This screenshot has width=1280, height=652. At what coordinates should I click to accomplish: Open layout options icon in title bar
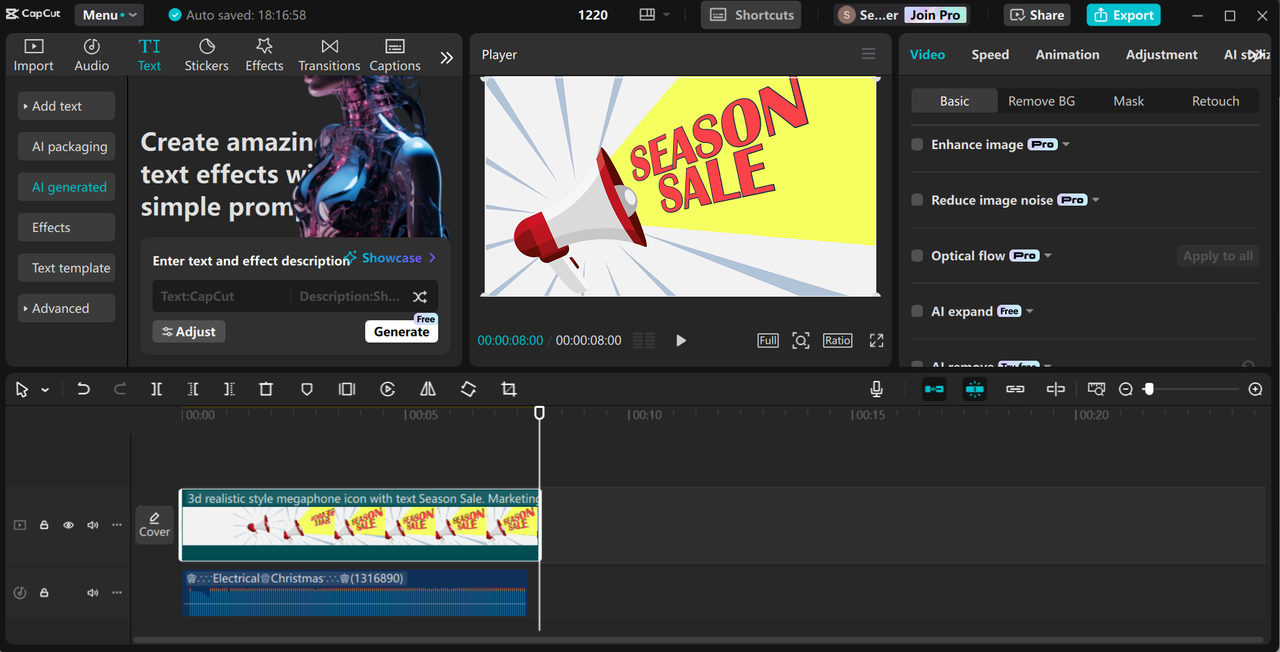click(x=646, y=15)
